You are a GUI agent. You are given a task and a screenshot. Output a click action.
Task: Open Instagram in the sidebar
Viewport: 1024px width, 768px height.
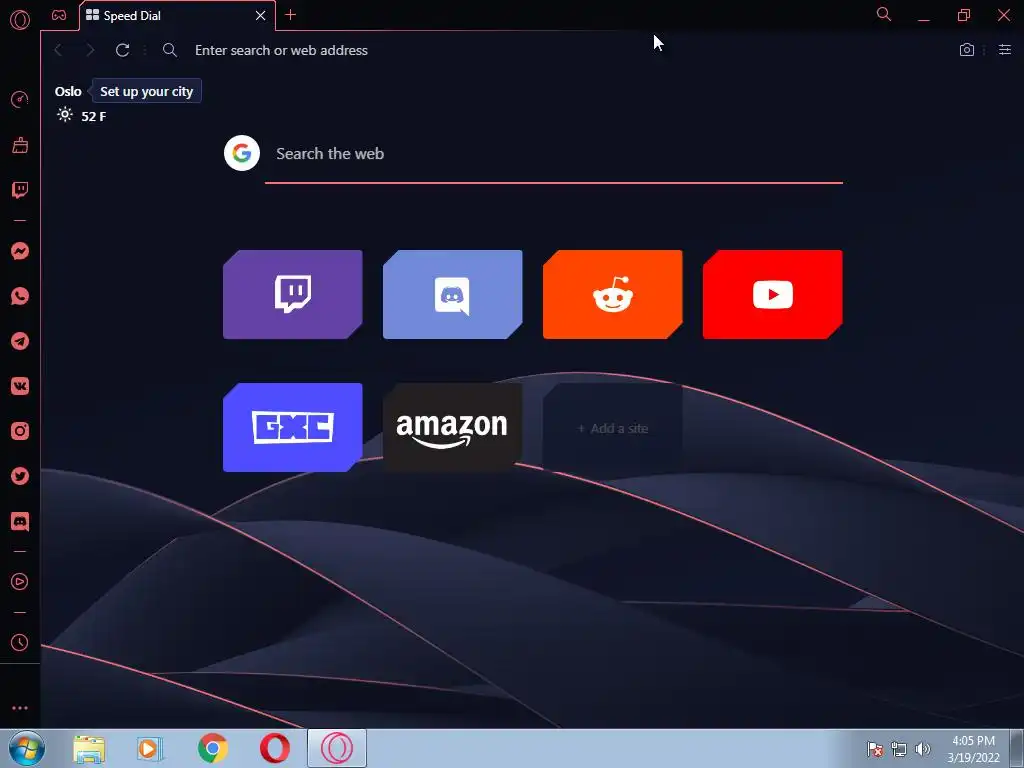20,431
